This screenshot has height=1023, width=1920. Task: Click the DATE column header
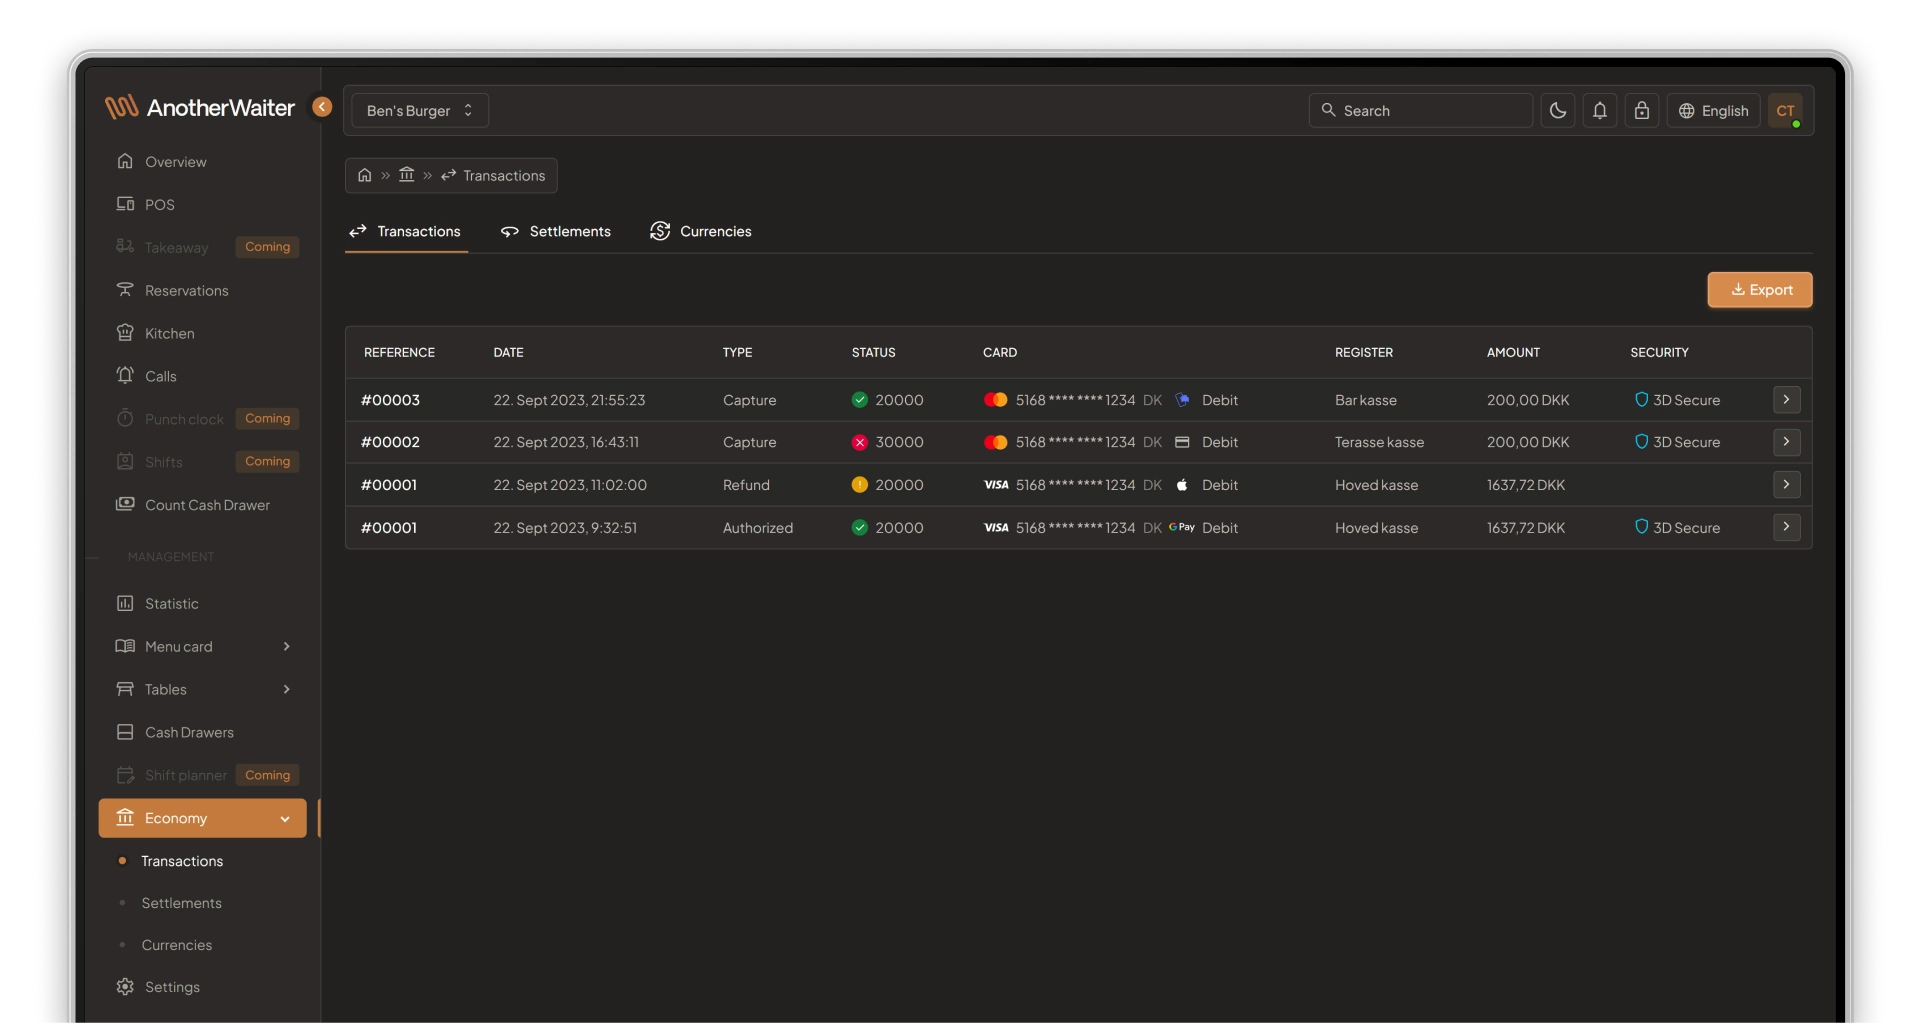tap(508, 353)
